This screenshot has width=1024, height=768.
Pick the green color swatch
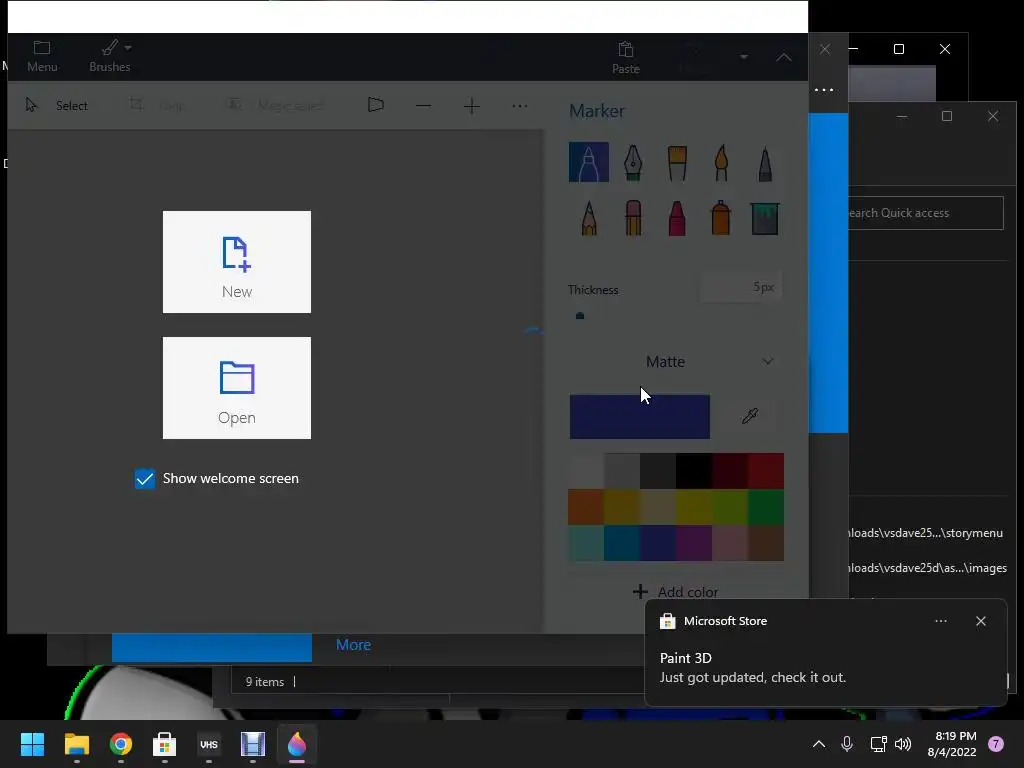(x=765, y=507)
